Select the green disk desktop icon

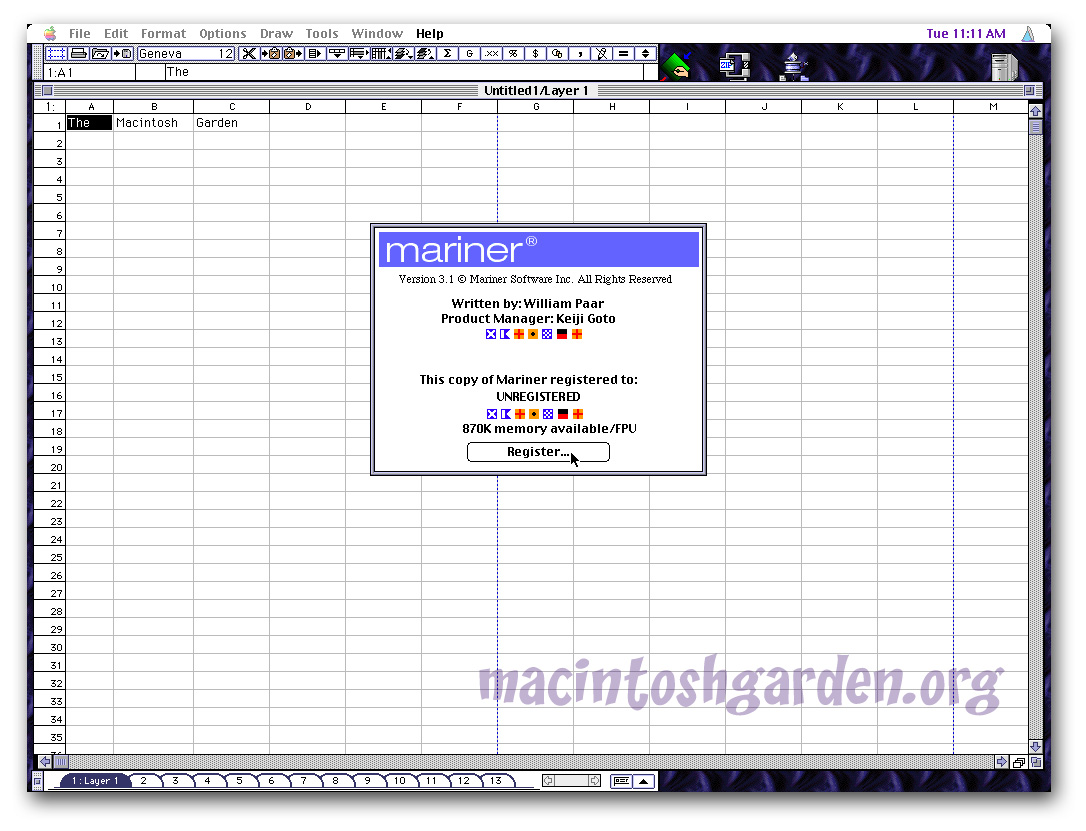677,66
